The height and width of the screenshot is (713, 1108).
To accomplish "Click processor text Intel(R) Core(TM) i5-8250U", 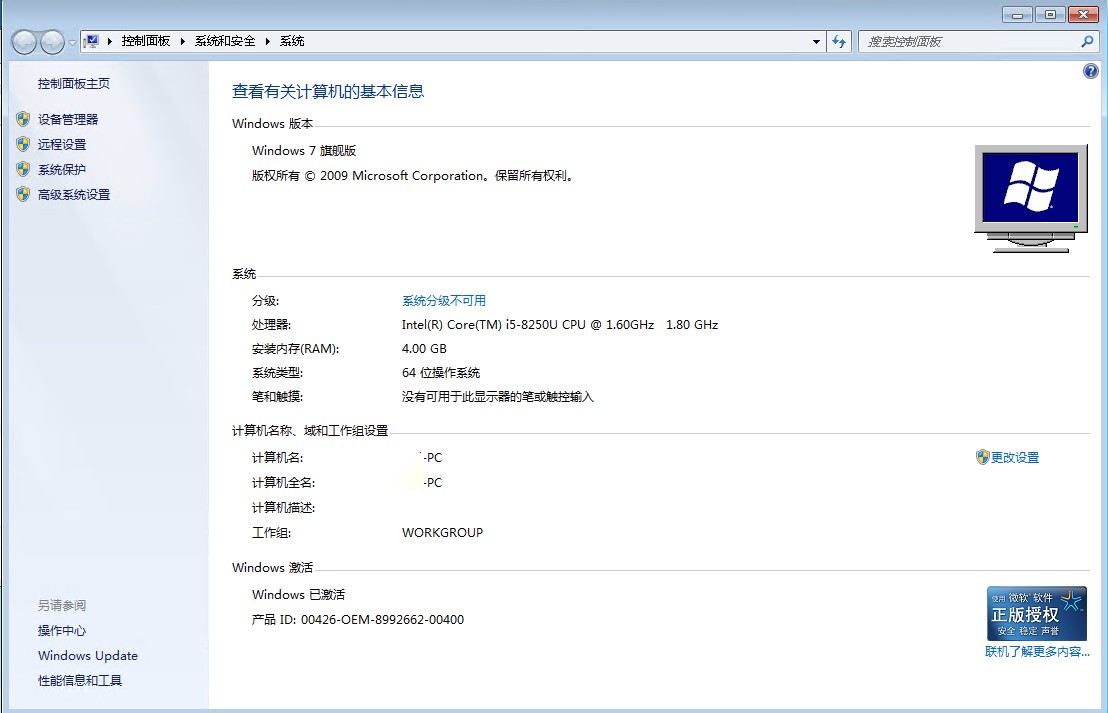I will coord(560,324).
